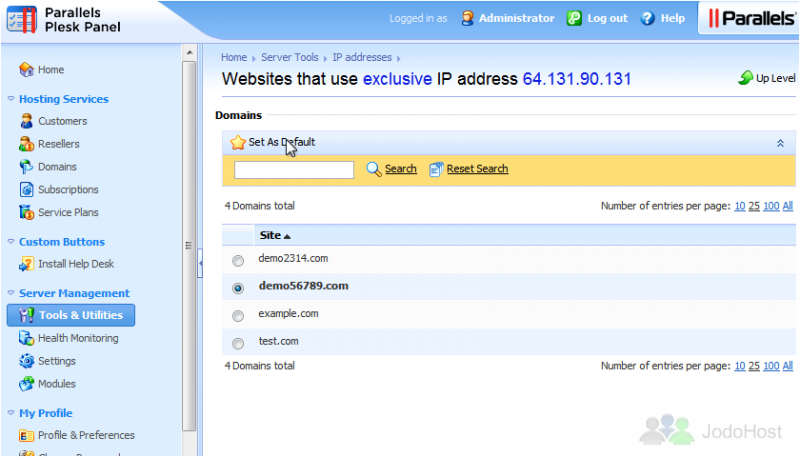800x457 pixels.
Task: Click the Domains globe icon in sidebar
Action: pyautogui.click(x=27, y=167)
